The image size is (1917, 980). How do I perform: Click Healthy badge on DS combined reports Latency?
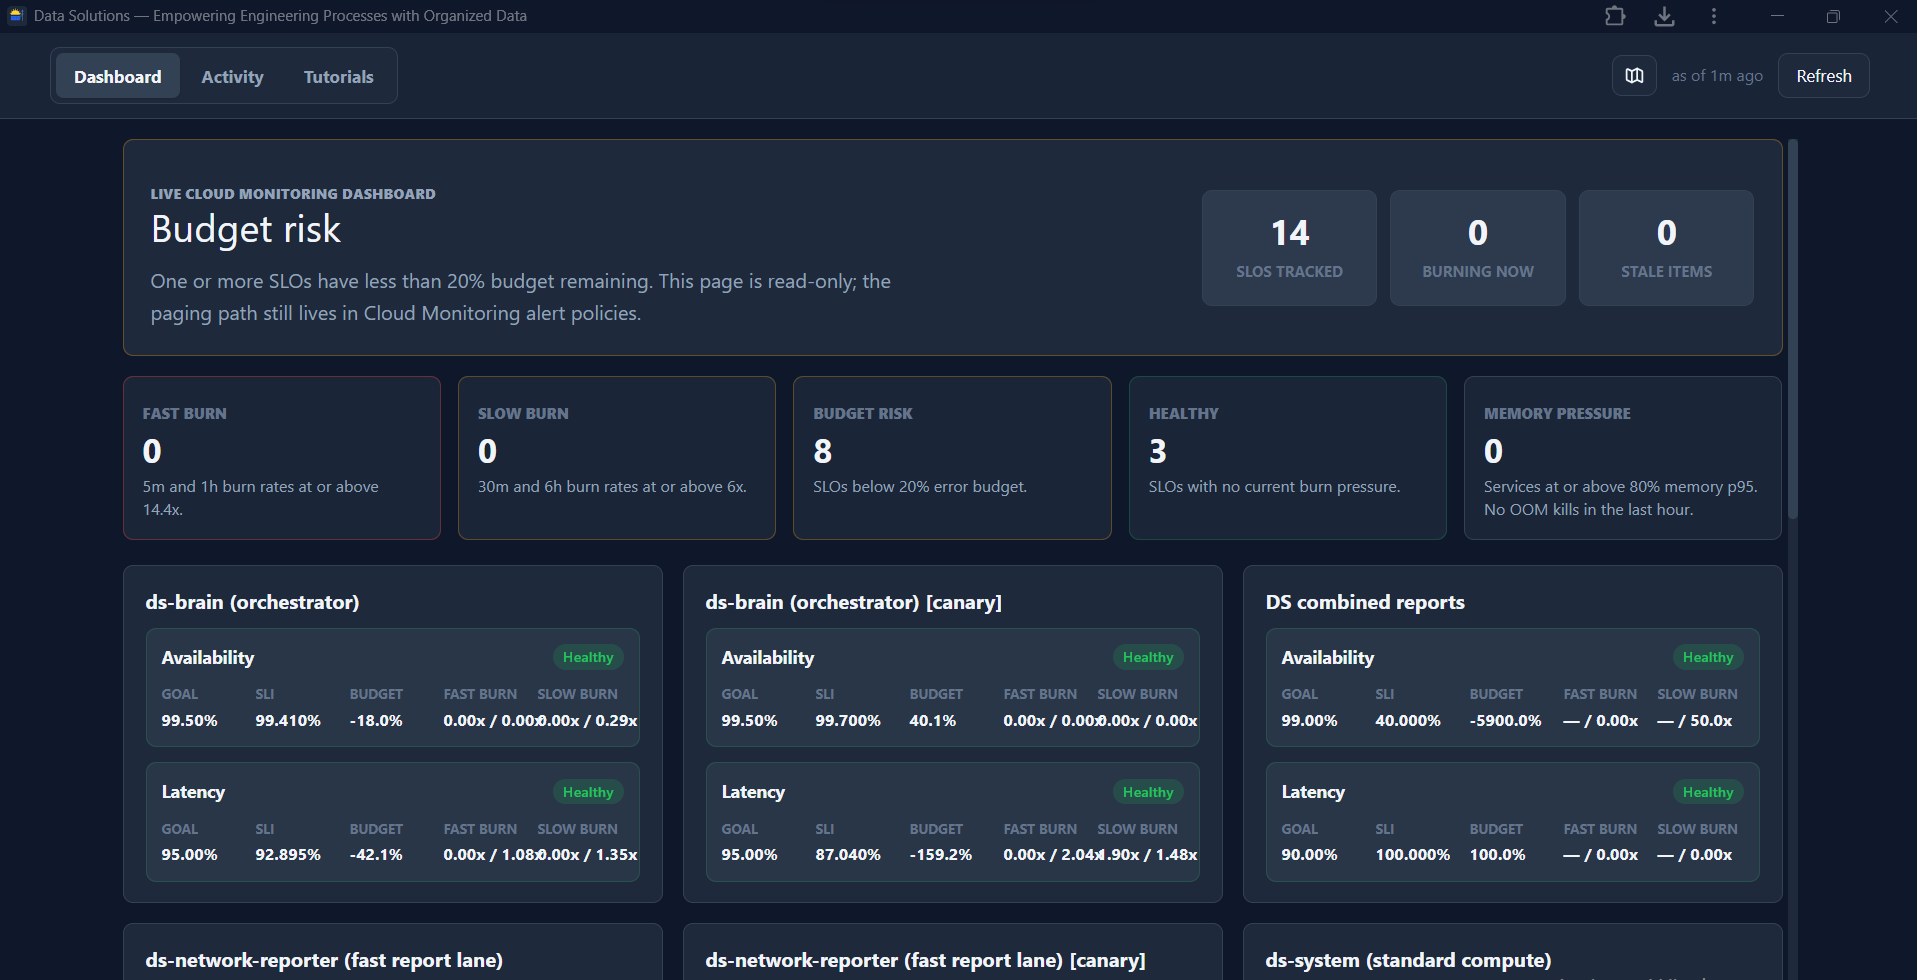(x=1708, y=792)
